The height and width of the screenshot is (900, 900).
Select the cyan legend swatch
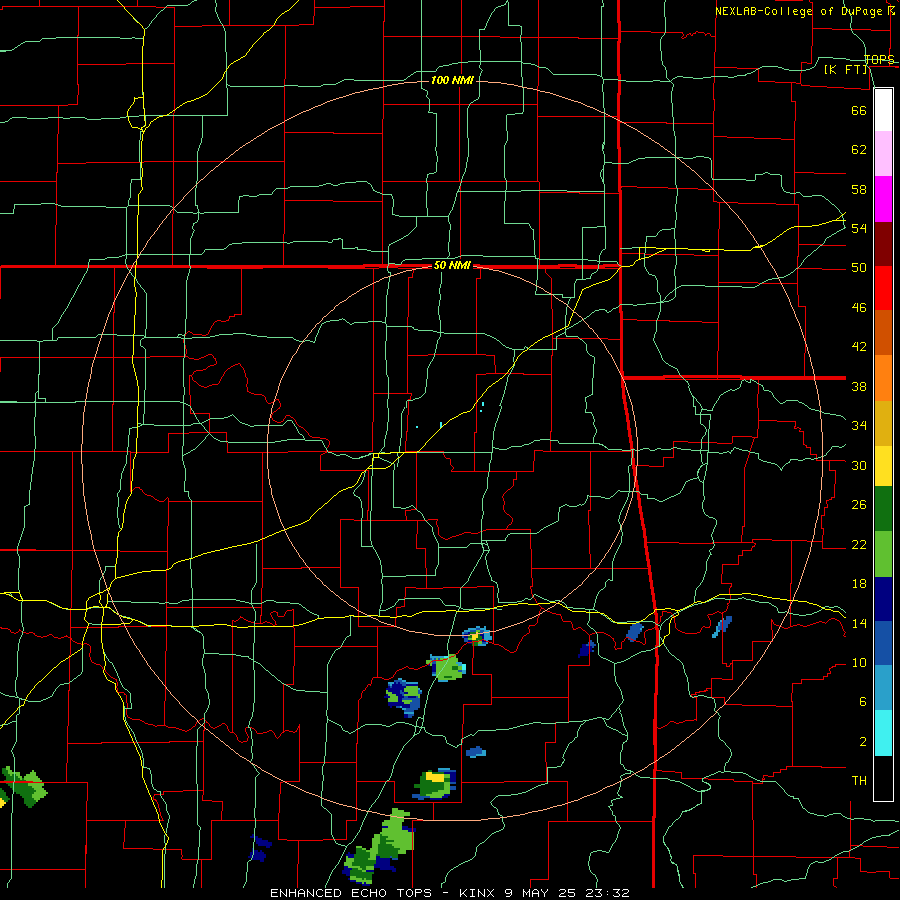(x=883, y=733)
